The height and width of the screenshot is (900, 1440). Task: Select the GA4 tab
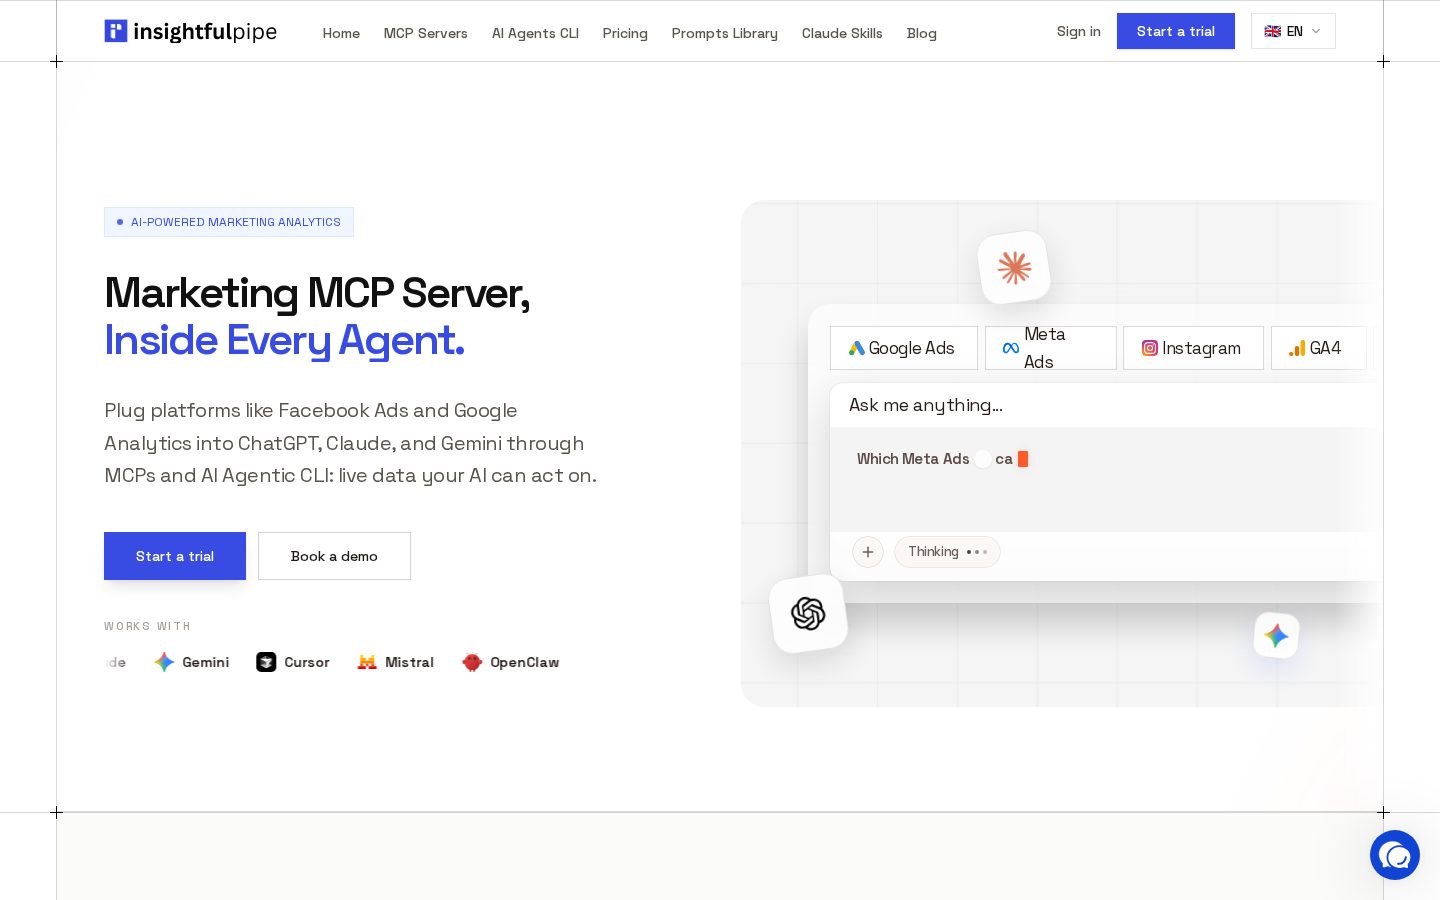1319,348
